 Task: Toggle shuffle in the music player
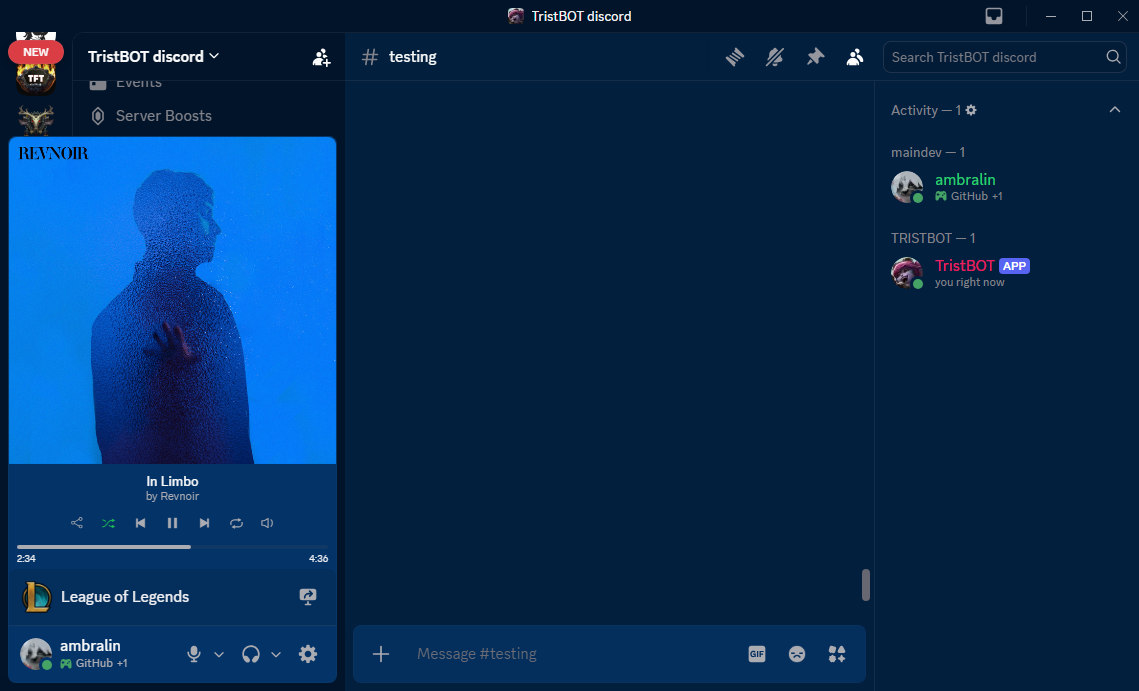click(108, 523)
